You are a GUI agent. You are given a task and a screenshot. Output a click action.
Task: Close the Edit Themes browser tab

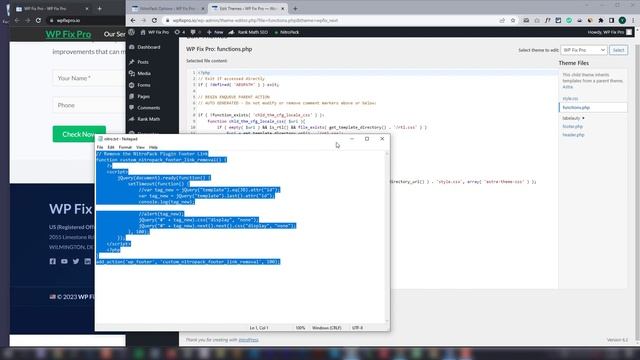pos(282,9)
